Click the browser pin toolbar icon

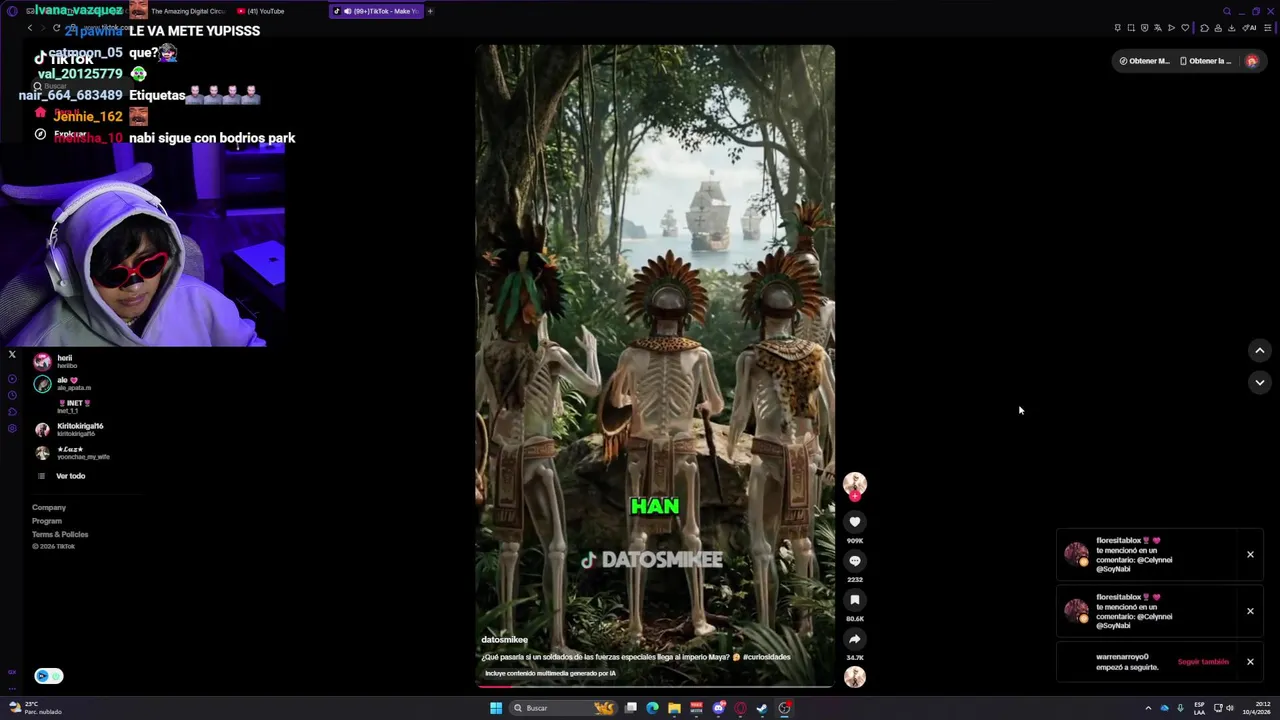pos(1118,28)
